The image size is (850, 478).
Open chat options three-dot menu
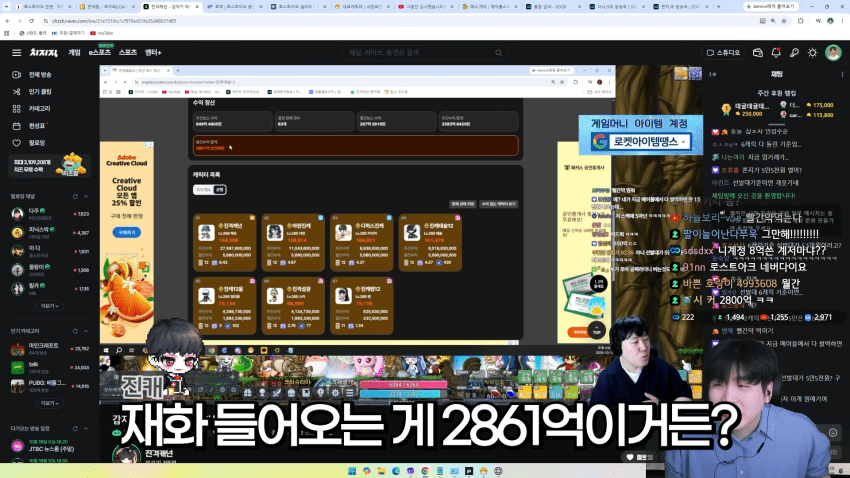tap(842, 74)
